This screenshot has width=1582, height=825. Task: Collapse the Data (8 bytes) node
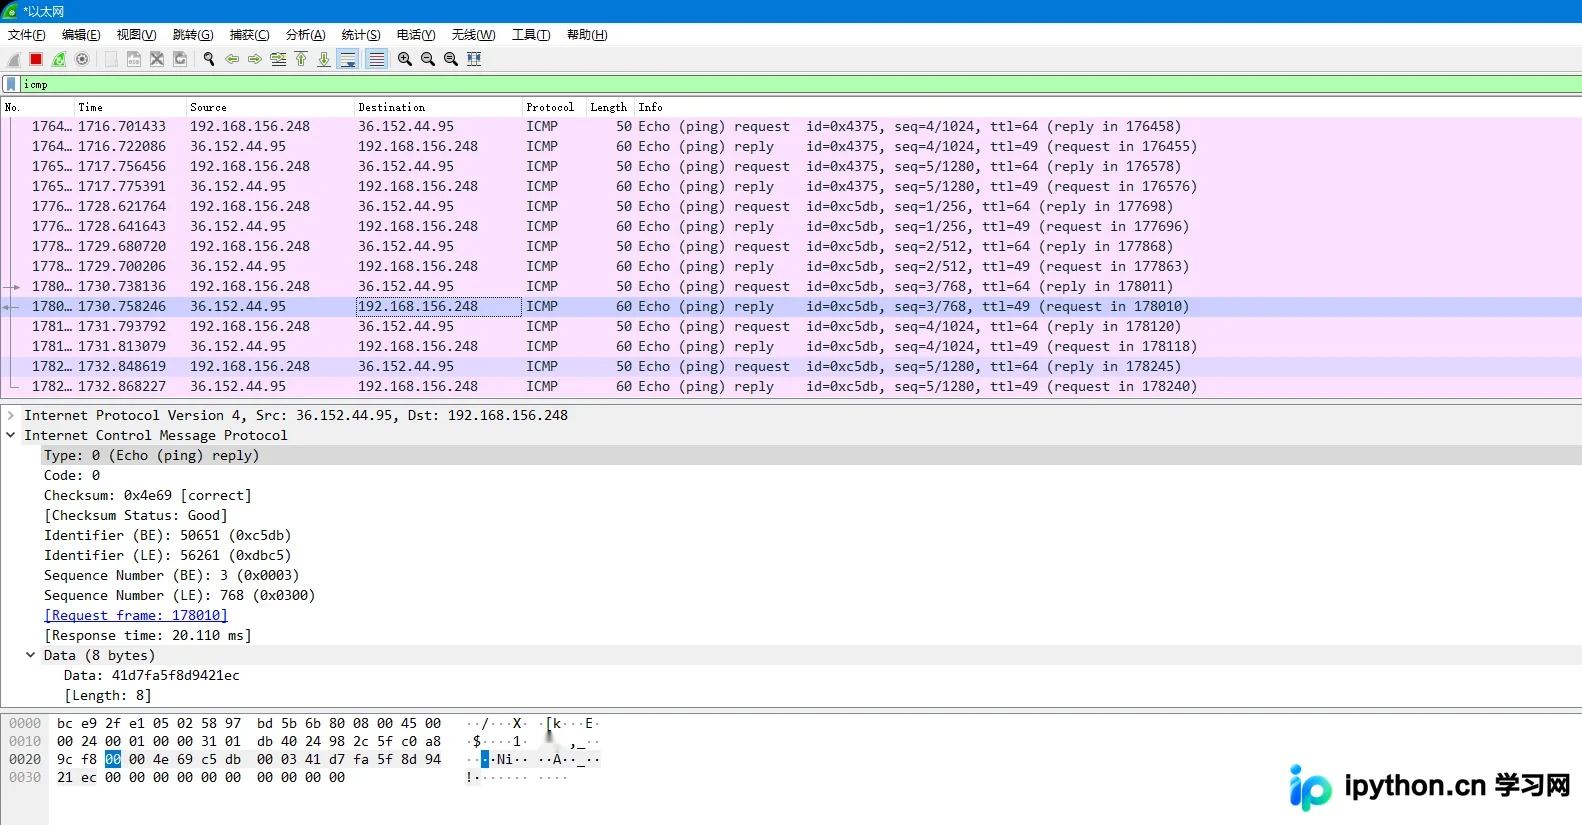[31, 655]
